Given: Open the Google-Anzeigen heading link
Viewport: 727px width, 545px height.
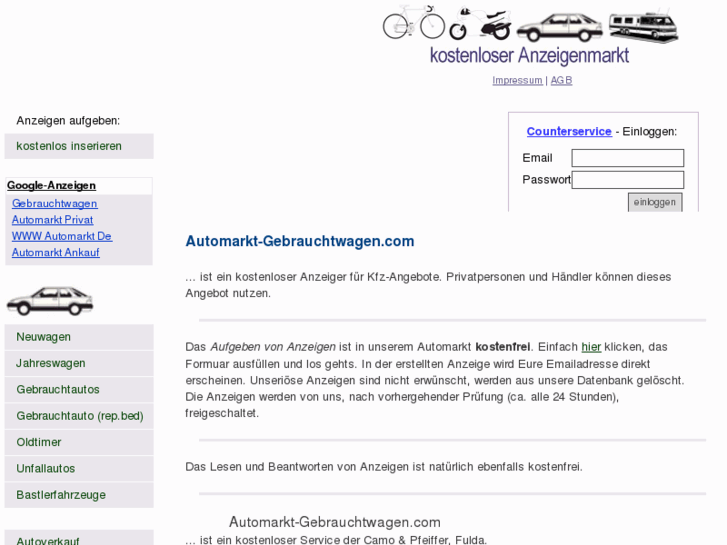Looking at the screenshot, I should coord(51,186).
